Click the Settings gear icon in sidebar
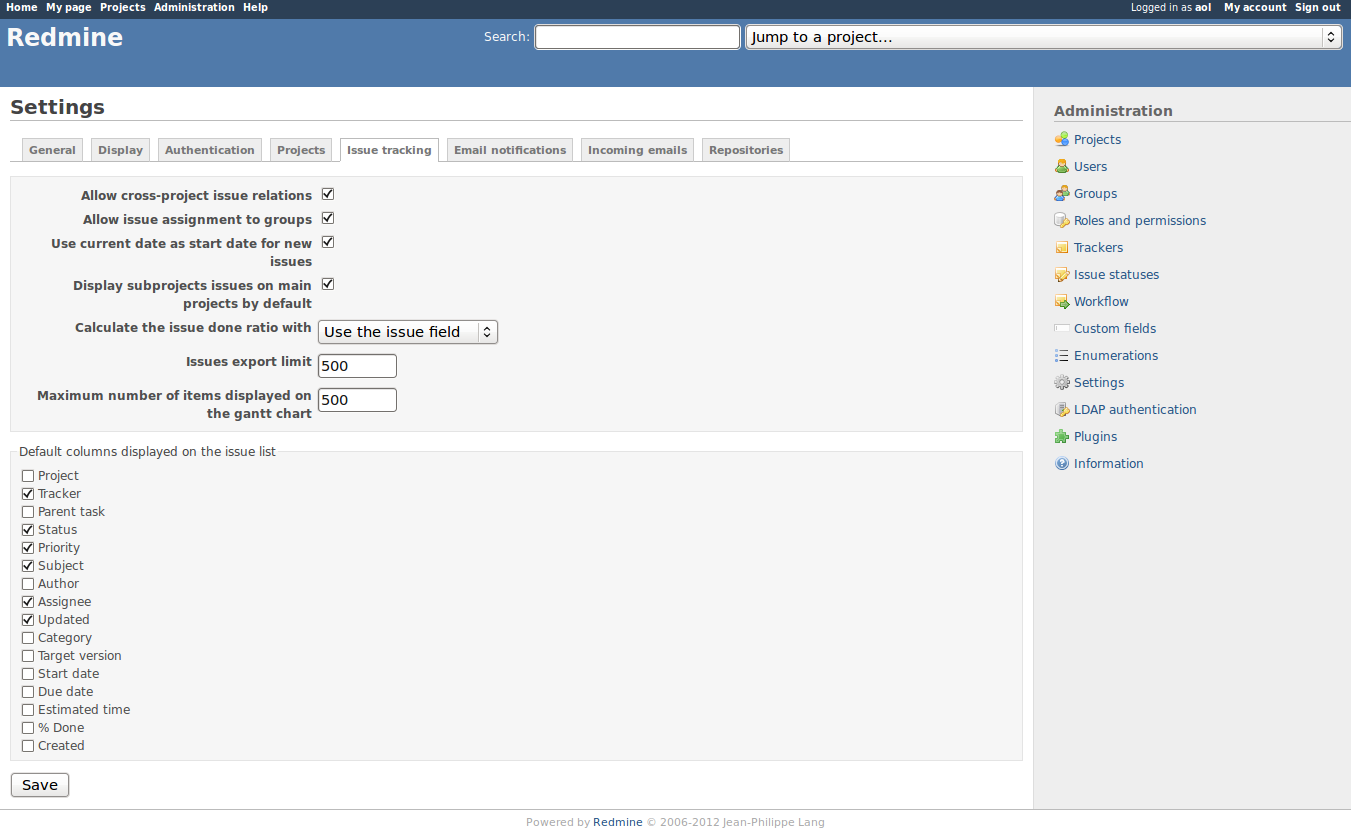The image size is (1351, 834). click(1062, 382)
